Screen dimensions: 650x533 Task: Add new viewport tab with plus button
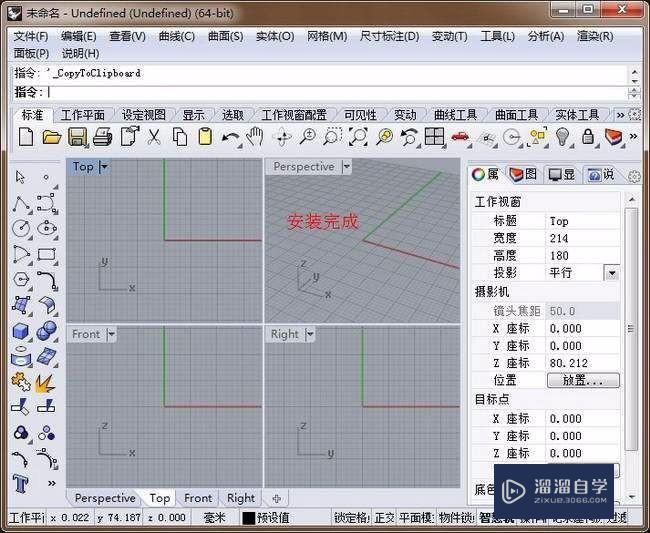click(x=276, y=498)
